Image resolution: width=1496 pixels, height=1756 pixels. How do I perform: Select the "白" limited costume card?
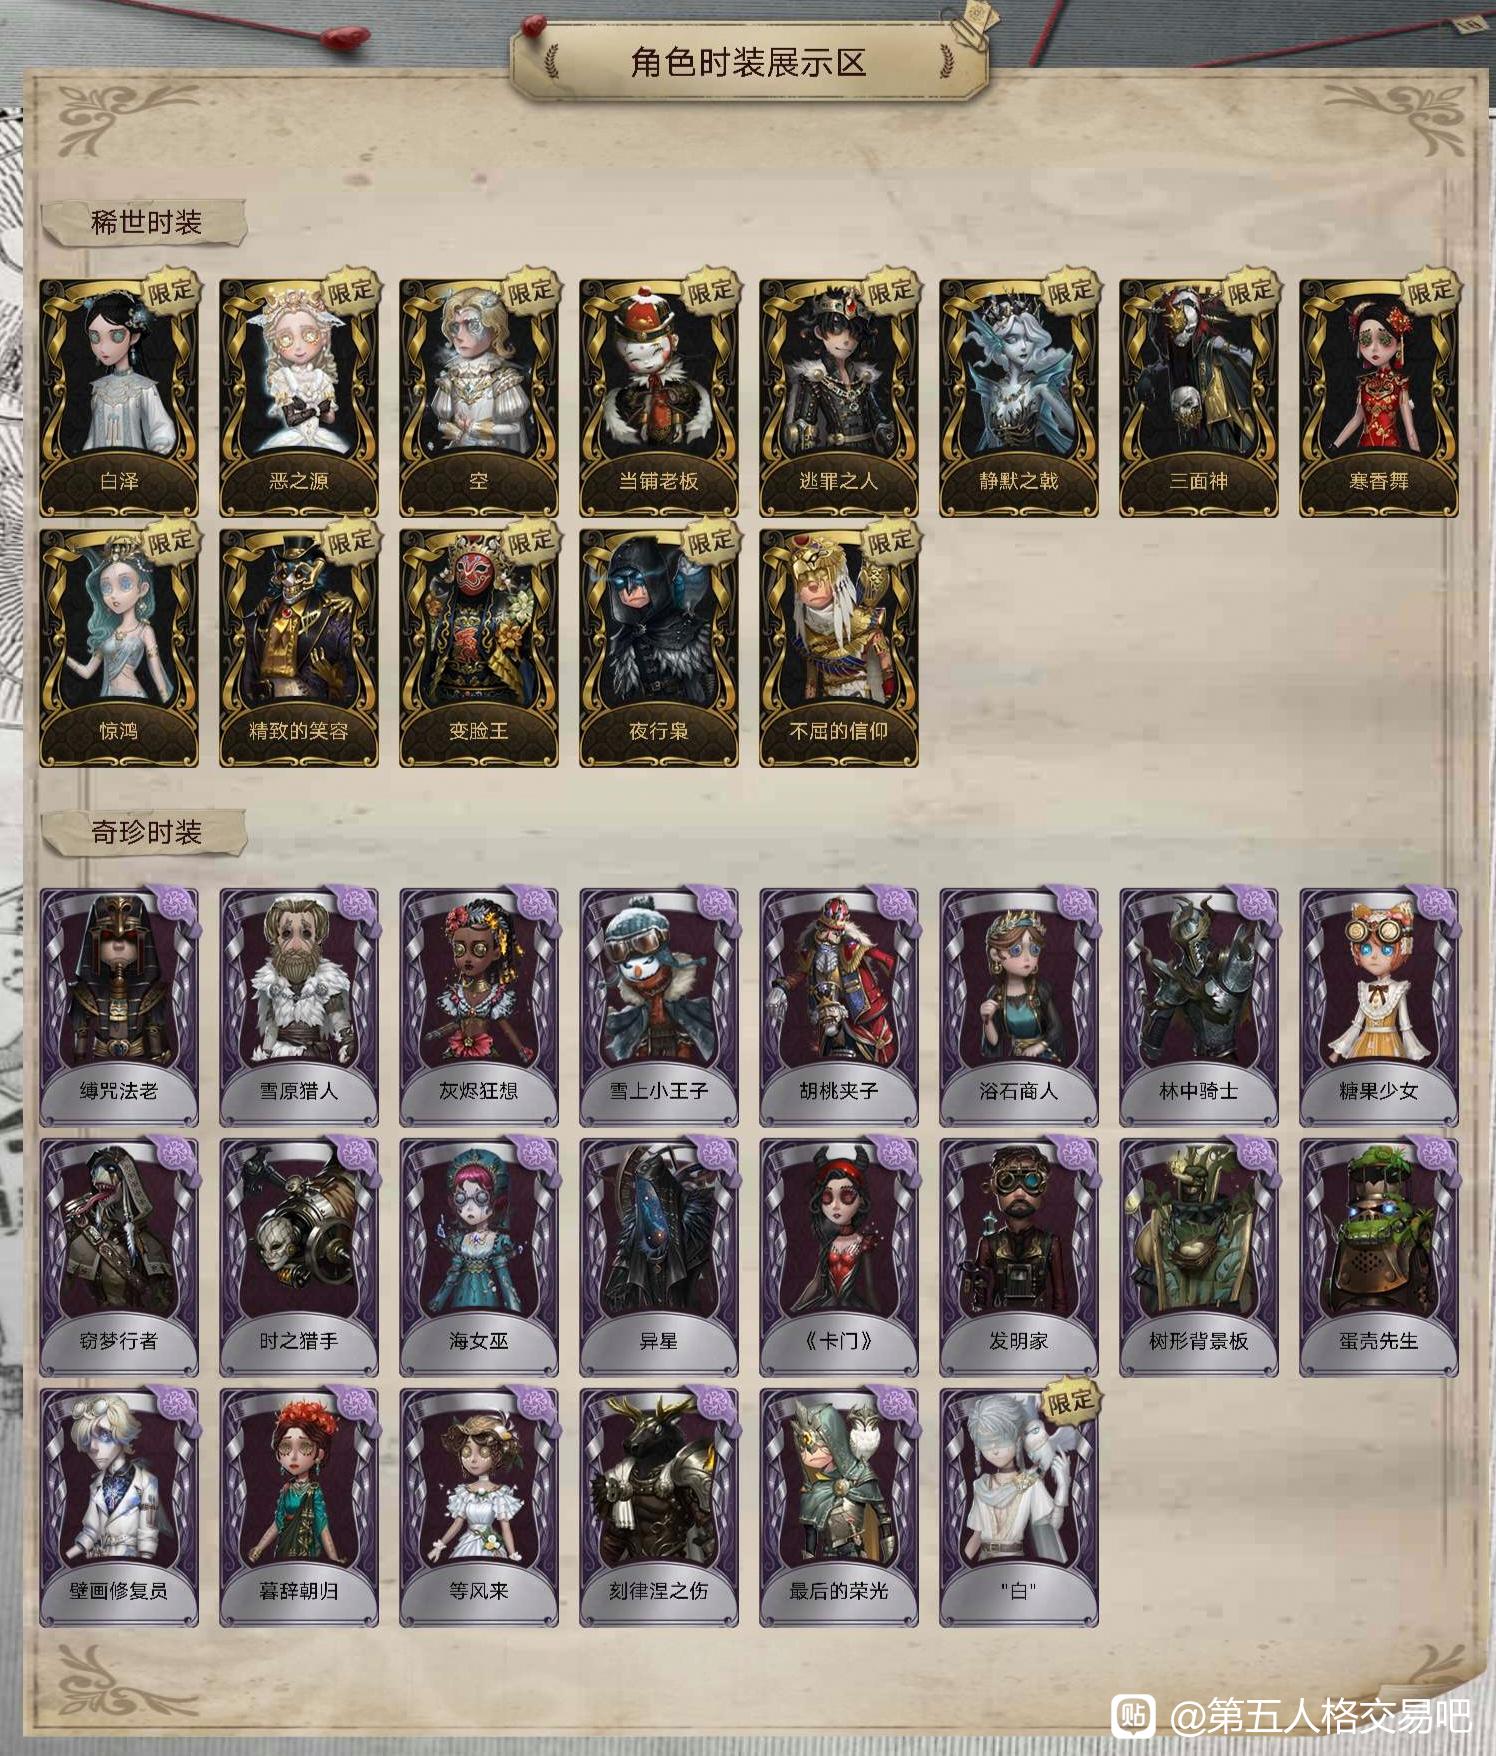[x=1019, y=1507]
